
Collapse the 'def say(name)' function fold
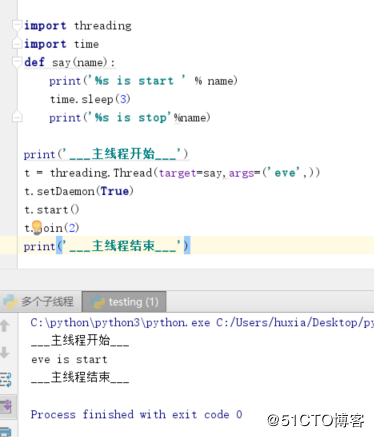tap(17, 62)
